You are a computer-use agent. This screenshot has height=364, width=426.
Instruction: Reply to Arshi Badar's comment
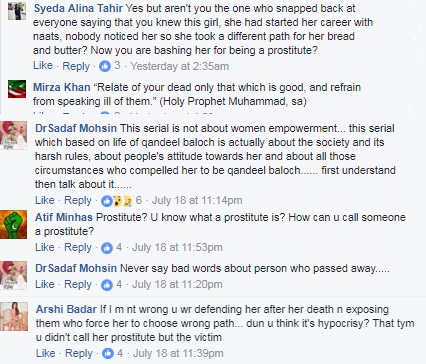[79, 353]
